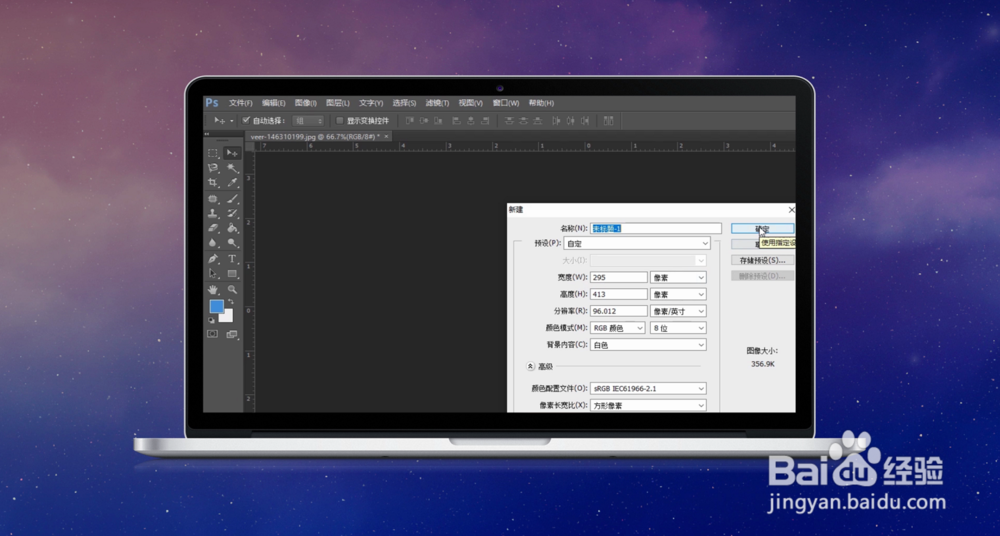The image size is (1000, 536).
Task: Collapse the 高级 advanced section
Action: click(x=530, y=366)
